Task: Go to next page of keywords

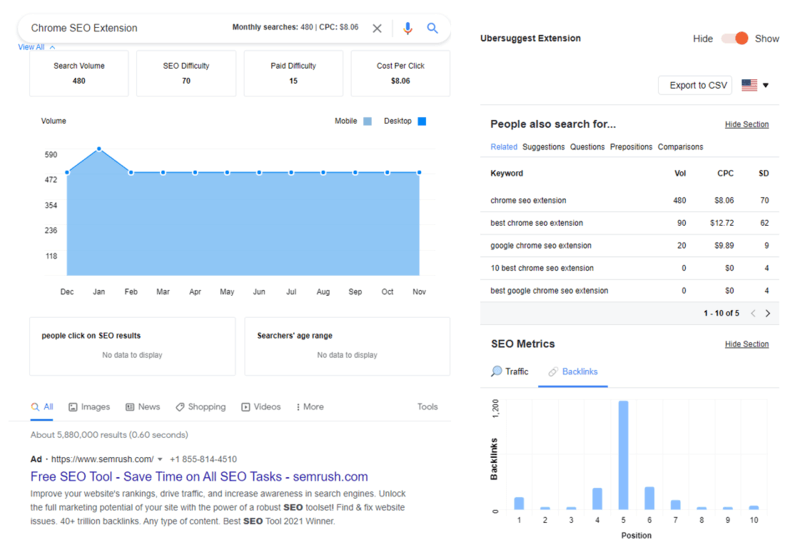Action: click(x=768, y=313)
